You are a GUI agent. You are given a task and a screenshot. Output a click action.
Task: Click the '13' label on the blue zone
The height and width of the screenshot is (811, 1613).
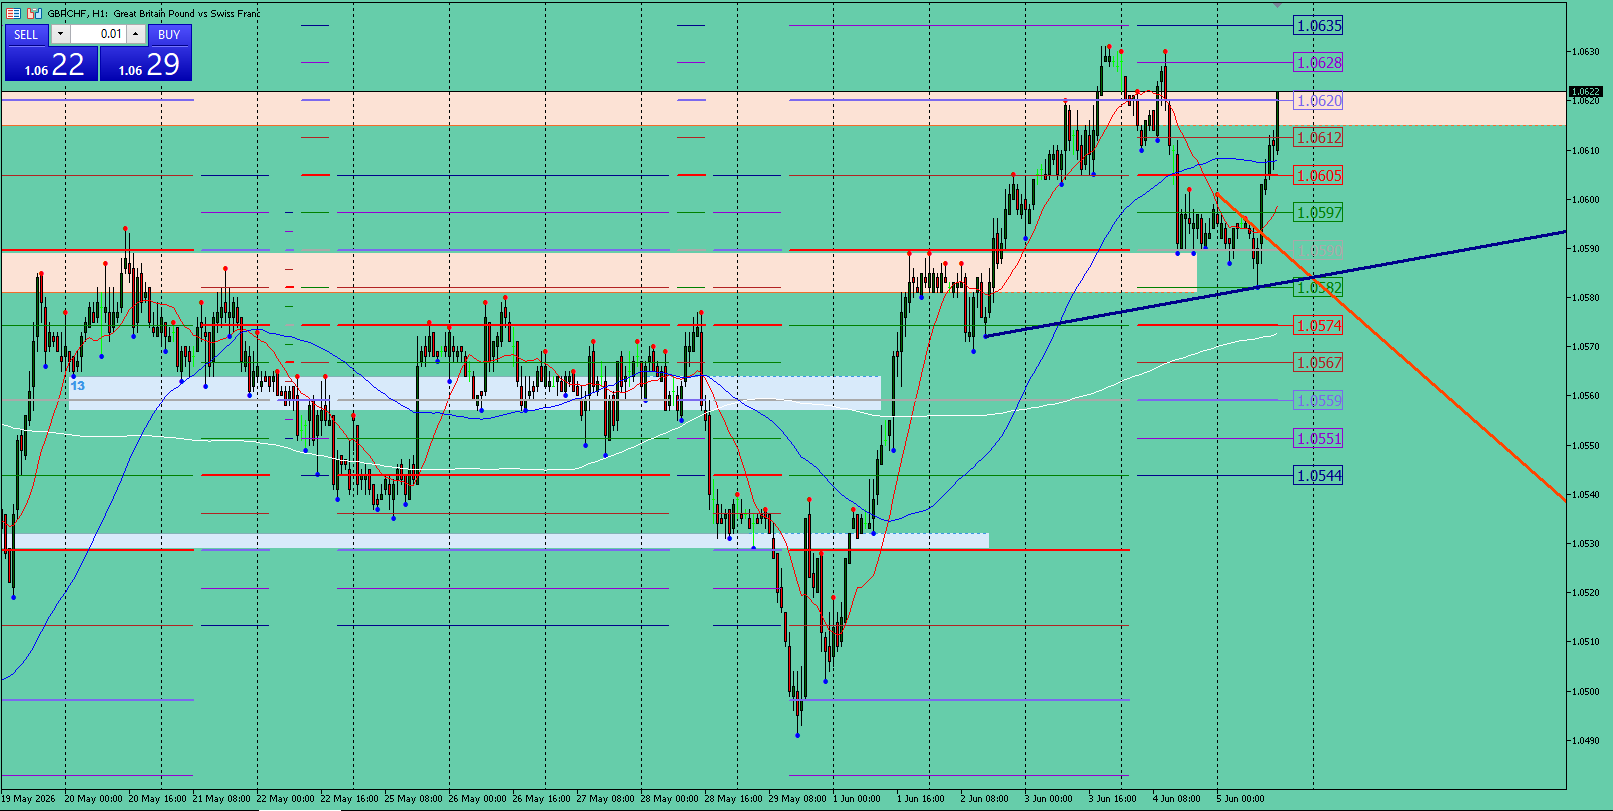pyautogui.click(x=78, y=386)
